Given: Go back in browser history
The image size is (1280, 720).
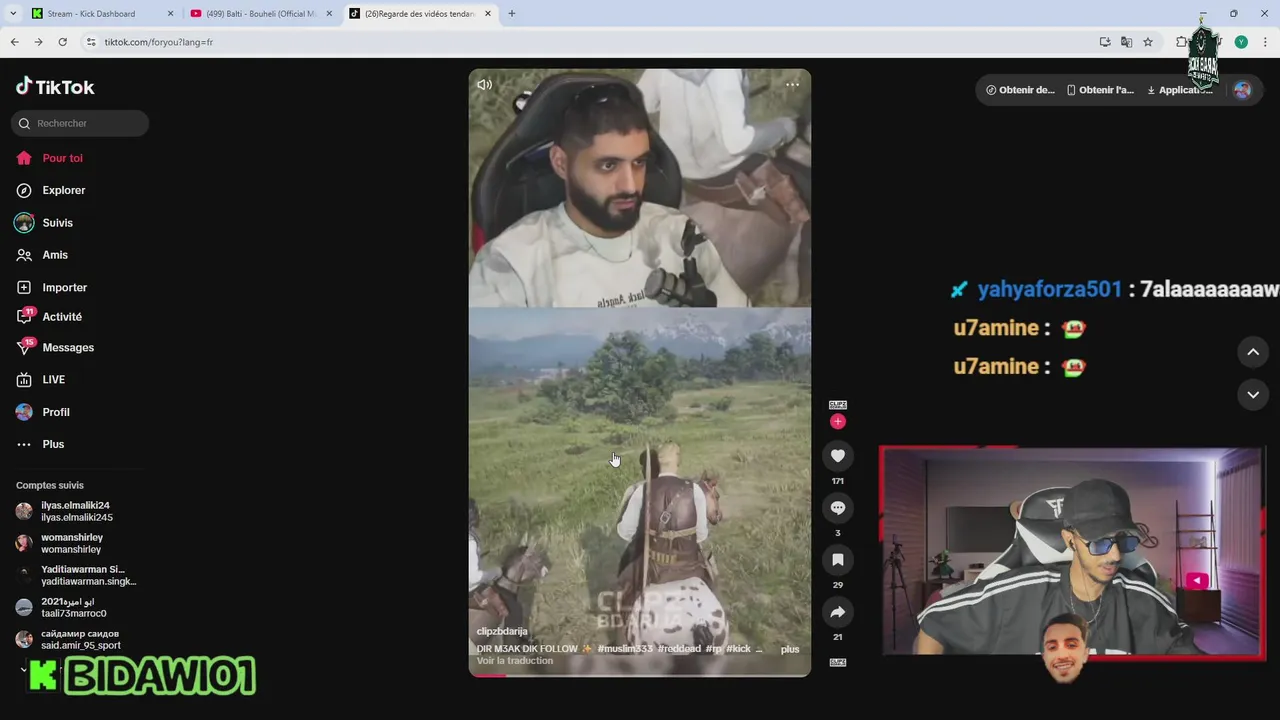Looking at the screenshot, I should point(14,42).
